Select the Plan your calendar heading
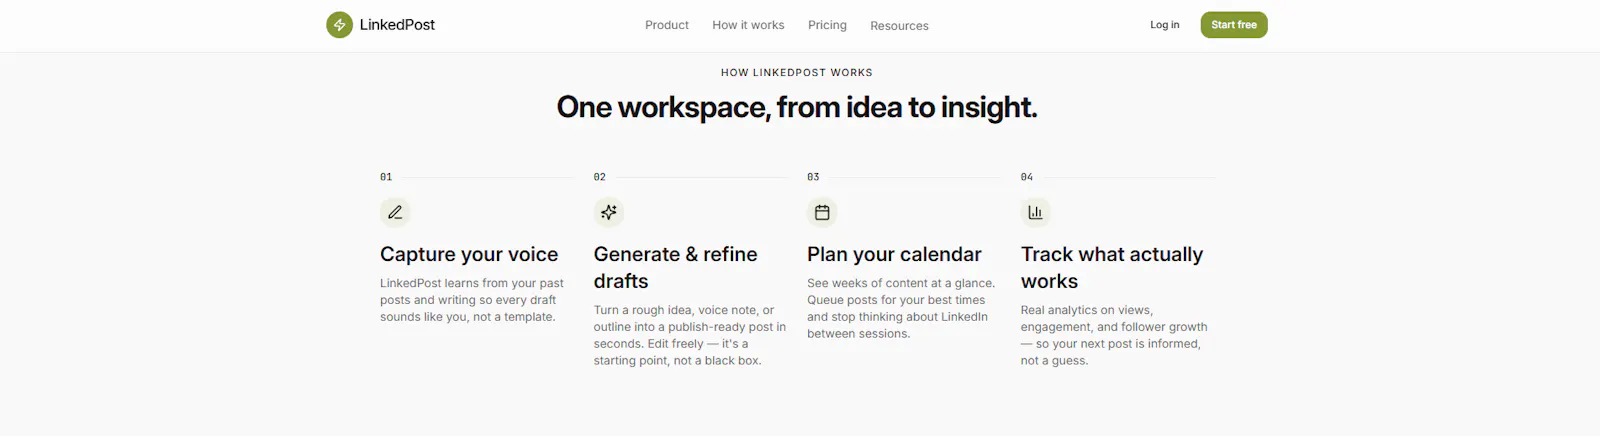The image size is (1600, 436). pyautogui.click(x=894, y=254)
